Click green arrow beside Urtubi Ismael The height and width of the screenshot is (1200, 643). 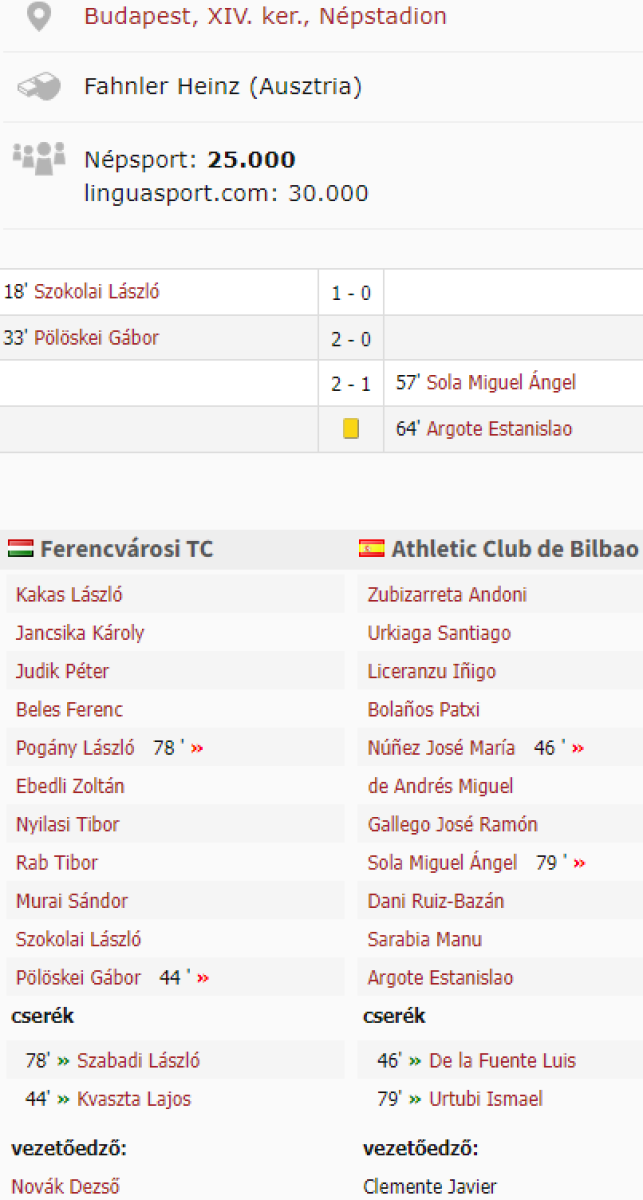tap(415, 1099)
